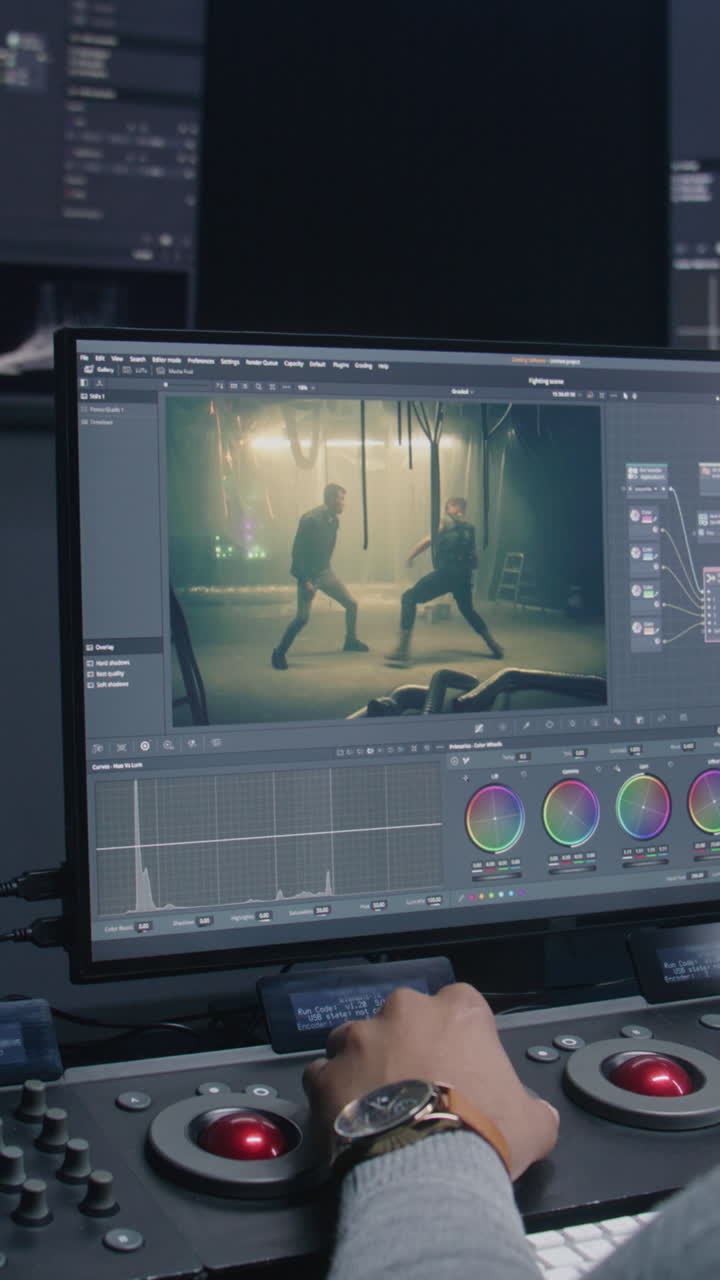This screenshot has width=720, height=1280.
Task: Open the Graded viewer mode dropdown
Action: point(462,391)
